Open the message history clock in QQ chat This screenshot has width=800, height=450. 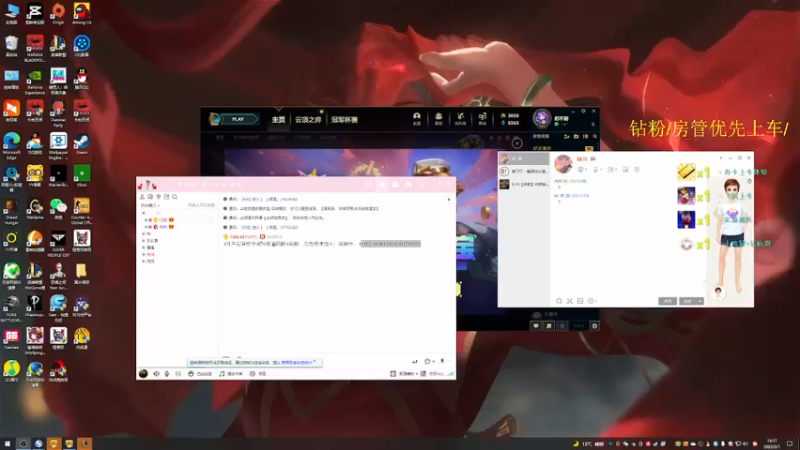click(592, 301)
